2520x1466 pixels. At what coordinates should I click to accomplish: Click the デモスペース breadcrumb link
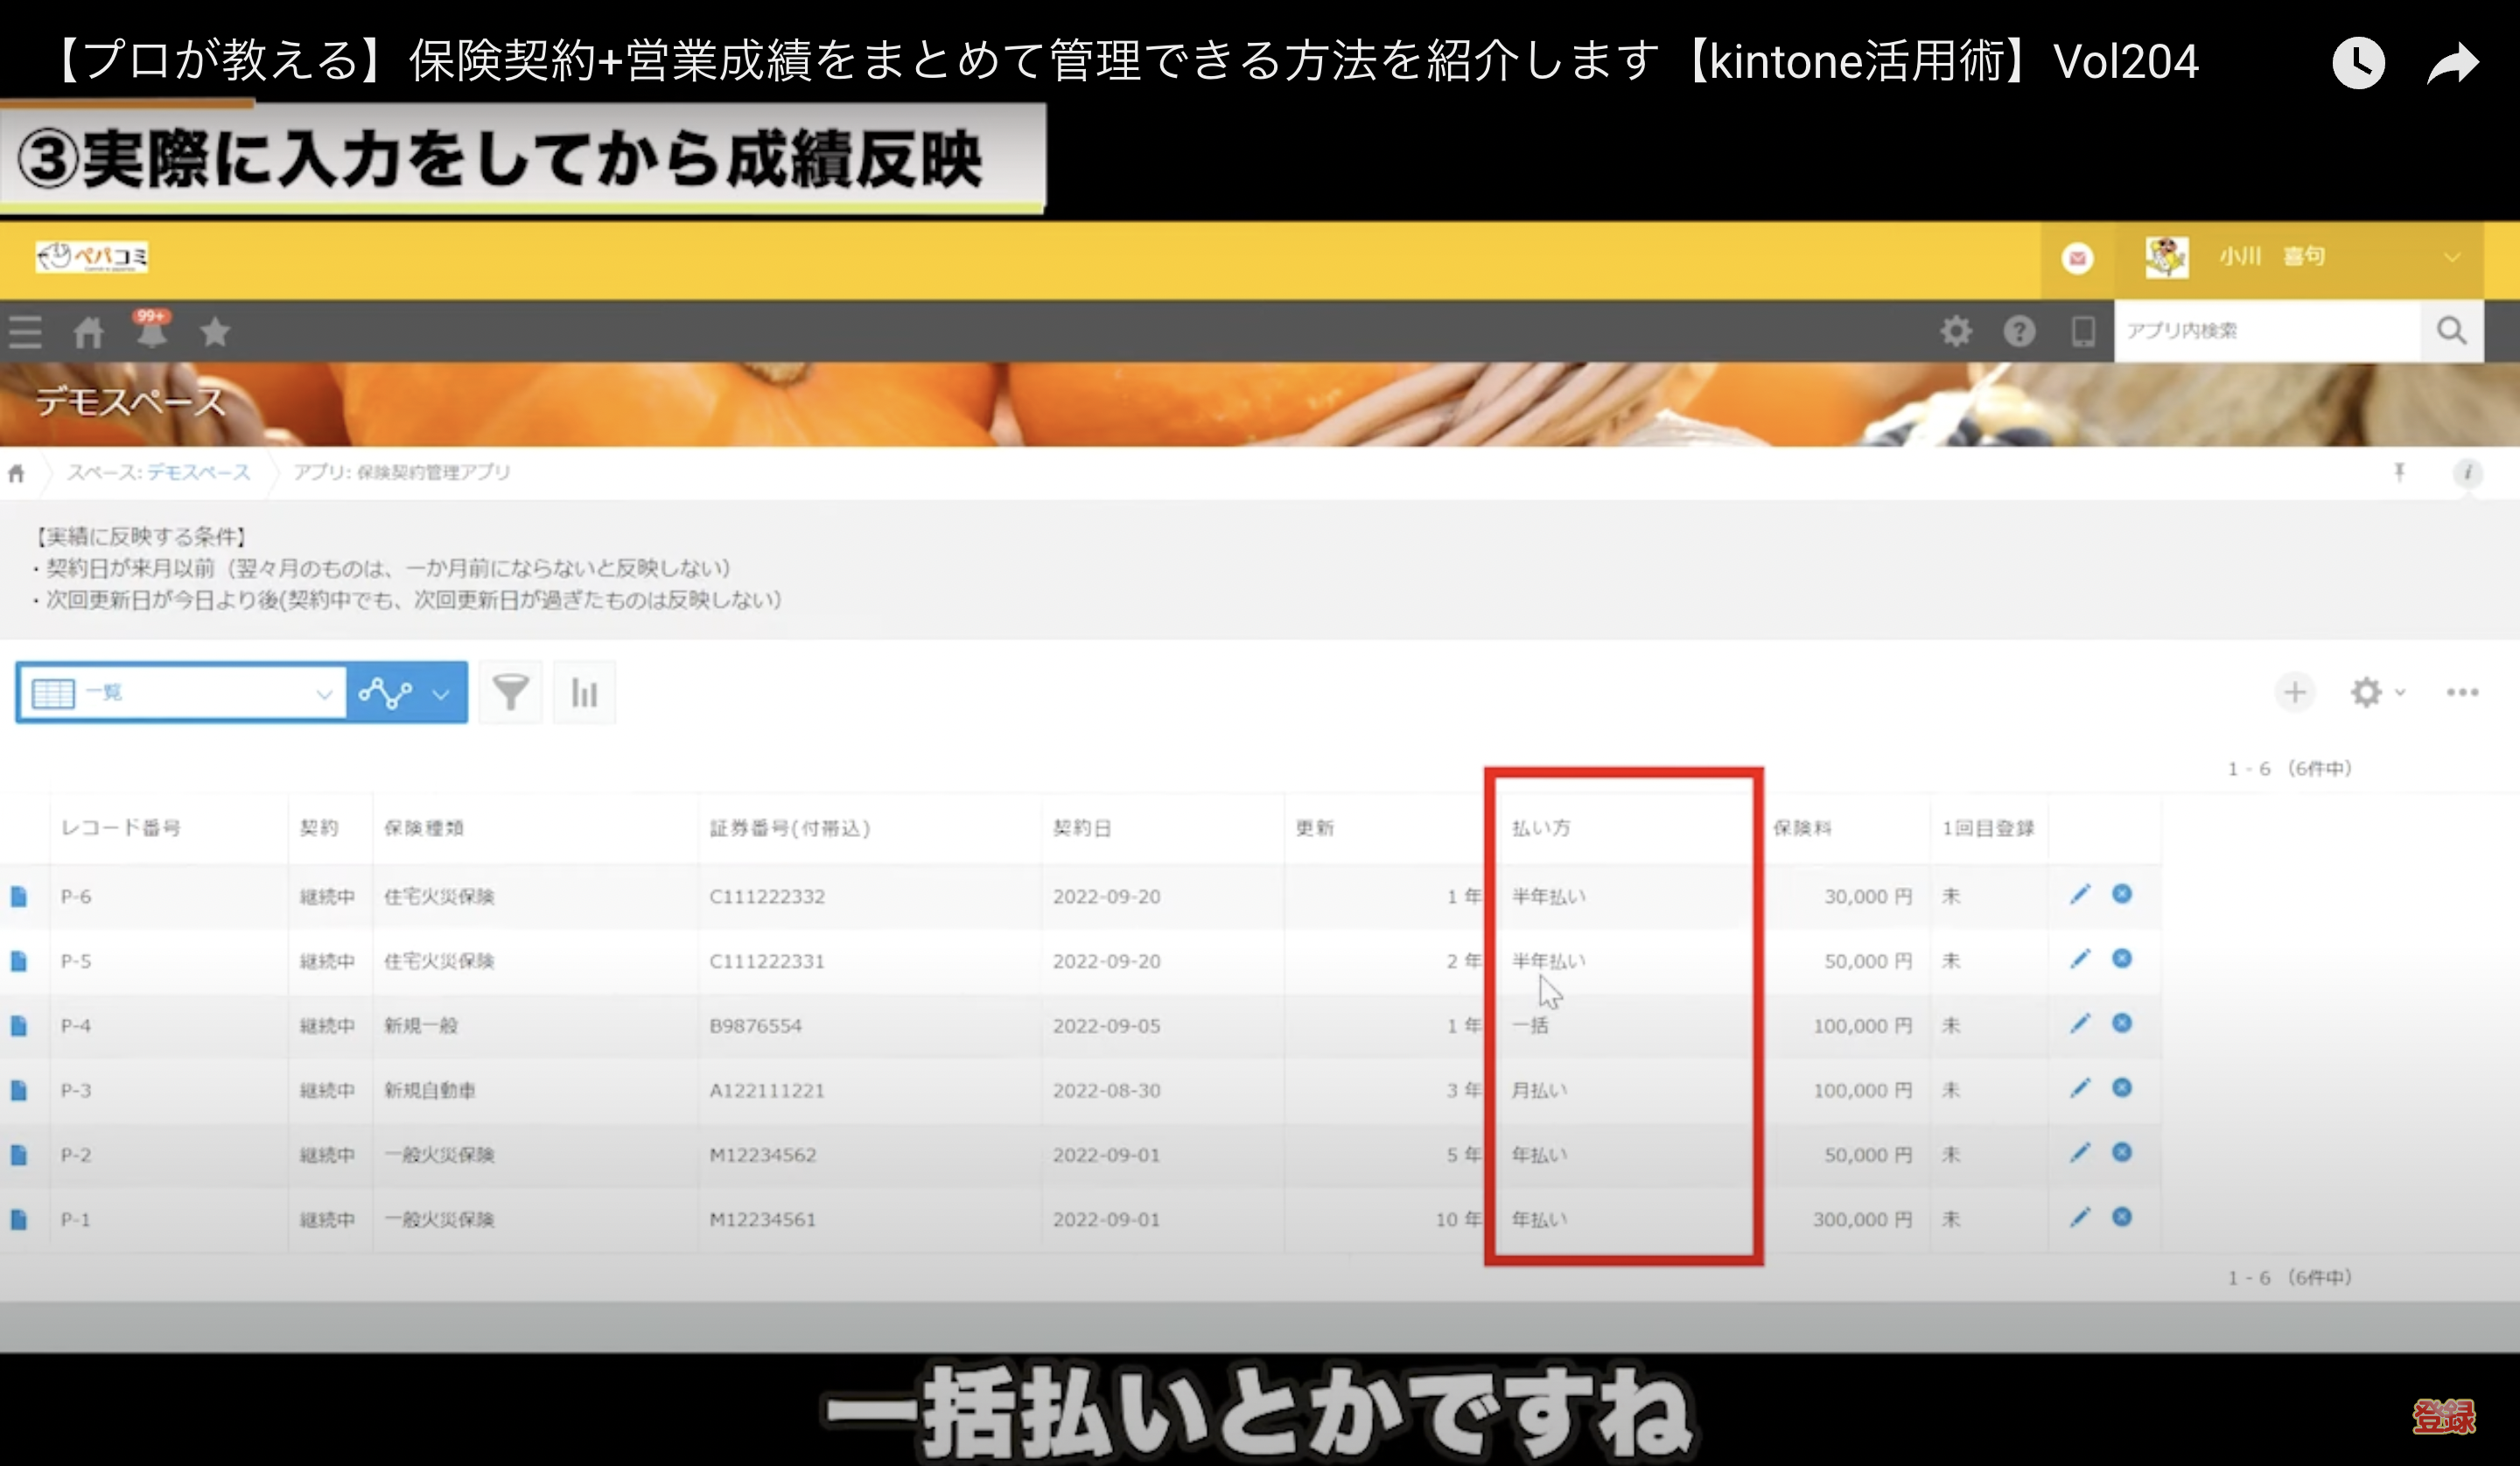coord(198,472)
